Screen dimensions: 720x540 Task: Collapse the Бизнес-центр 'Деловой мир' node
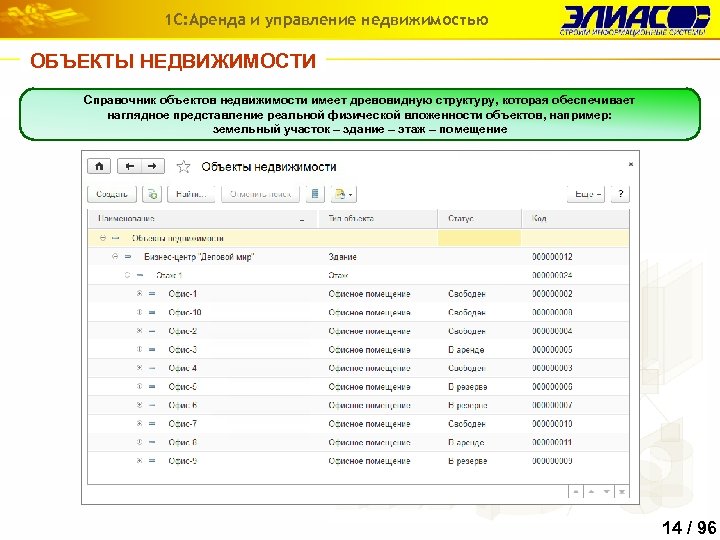pos(115,257)
